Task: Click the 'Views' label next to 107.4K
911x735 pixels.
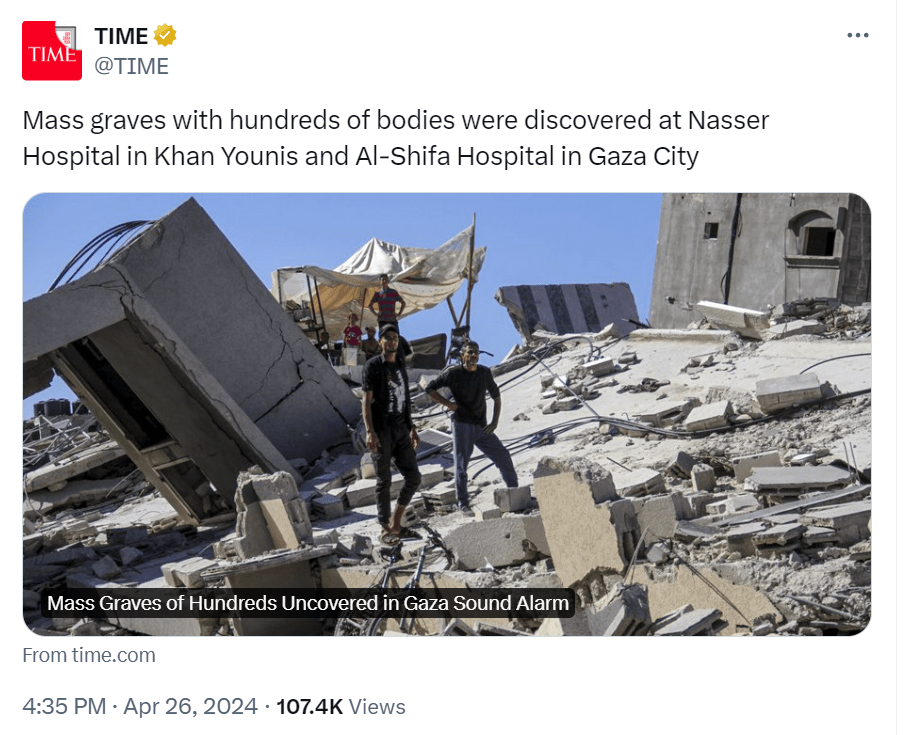Action: (376, 707)
